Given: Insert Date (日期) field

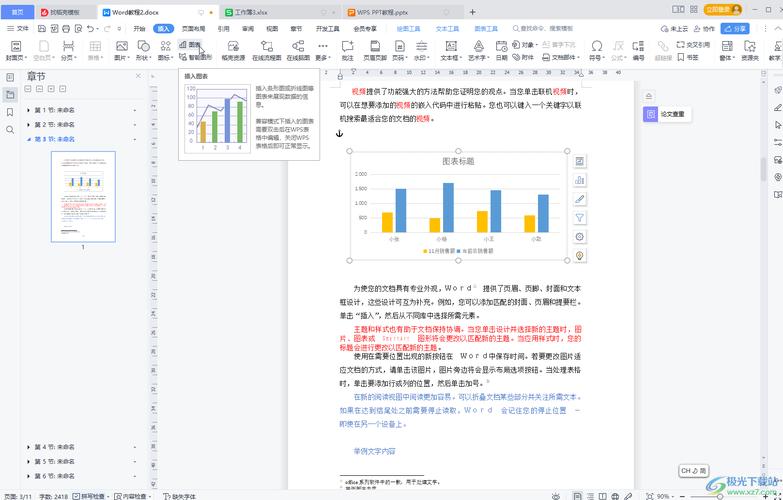Looking at the screenshot, I should pos(501,51).
